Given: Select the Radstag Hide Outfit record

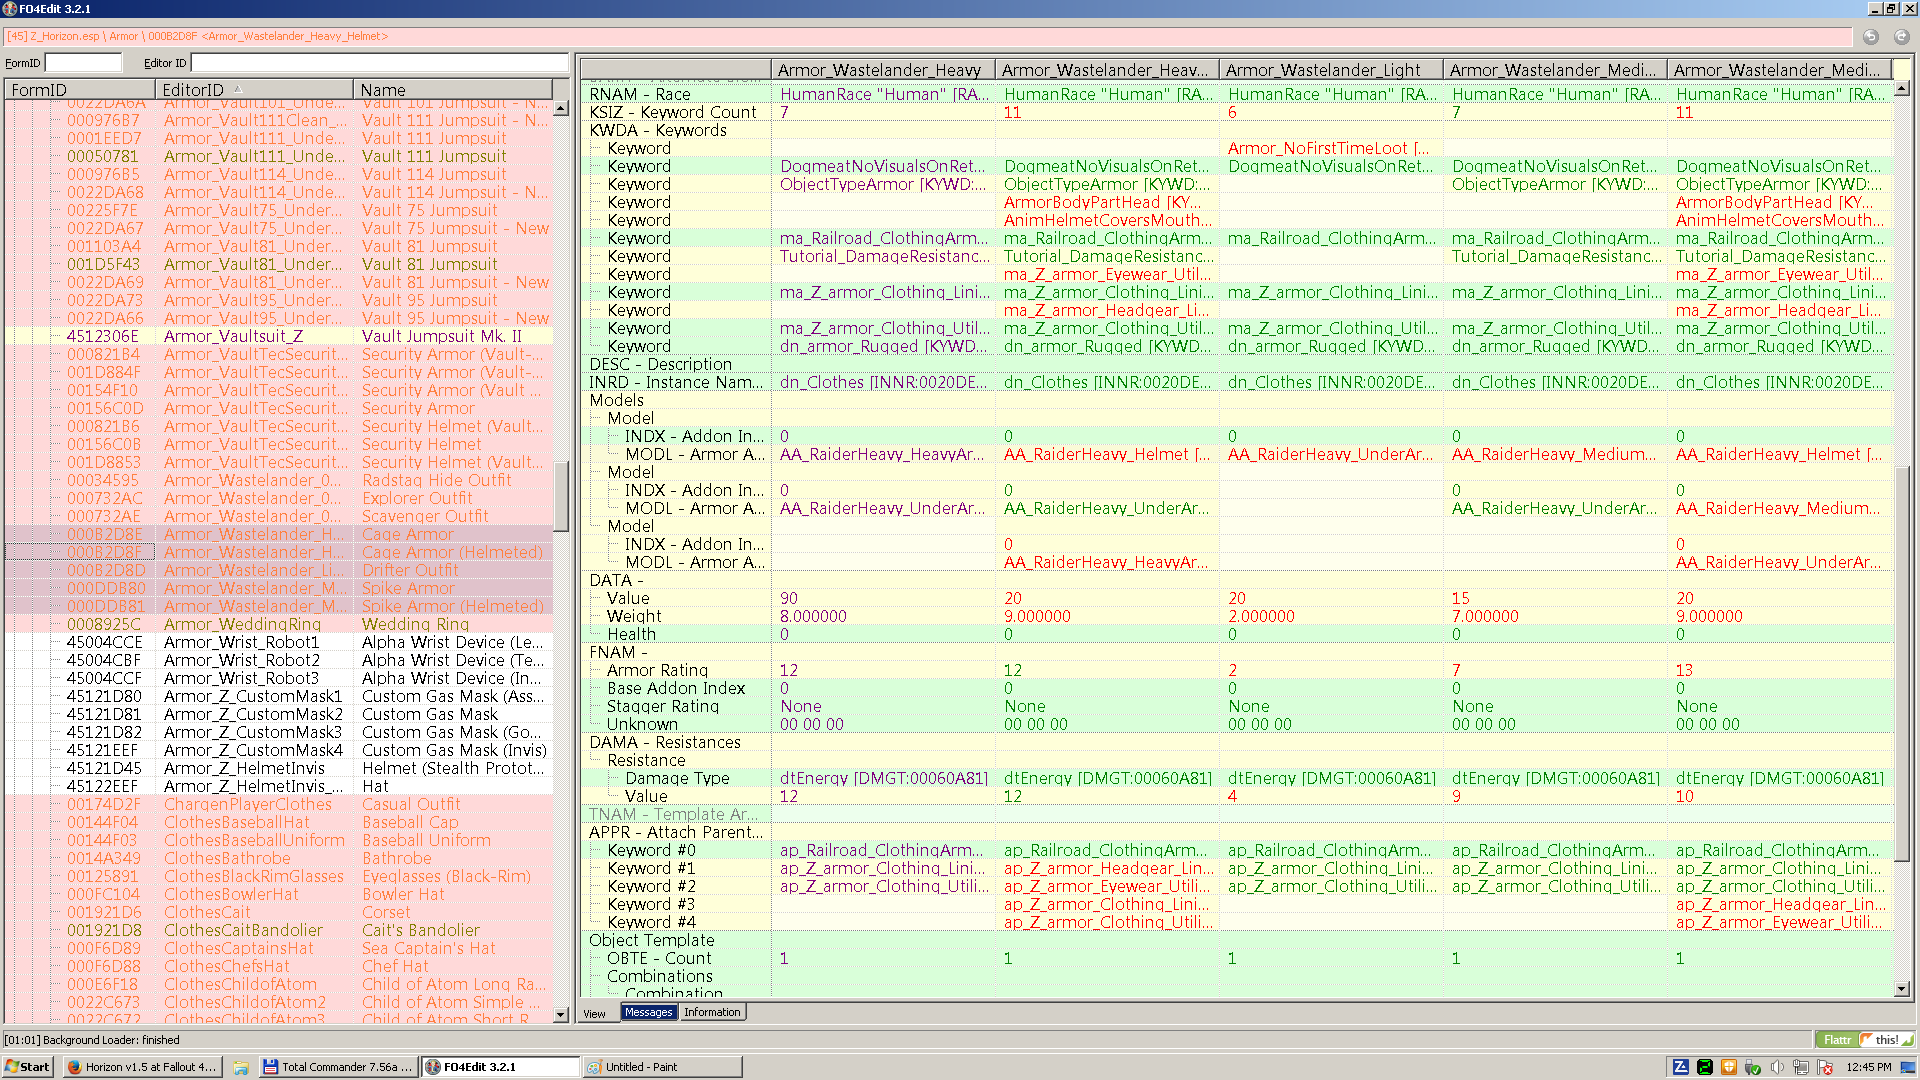Looking at the screenshot, I should tap(280, 480).
